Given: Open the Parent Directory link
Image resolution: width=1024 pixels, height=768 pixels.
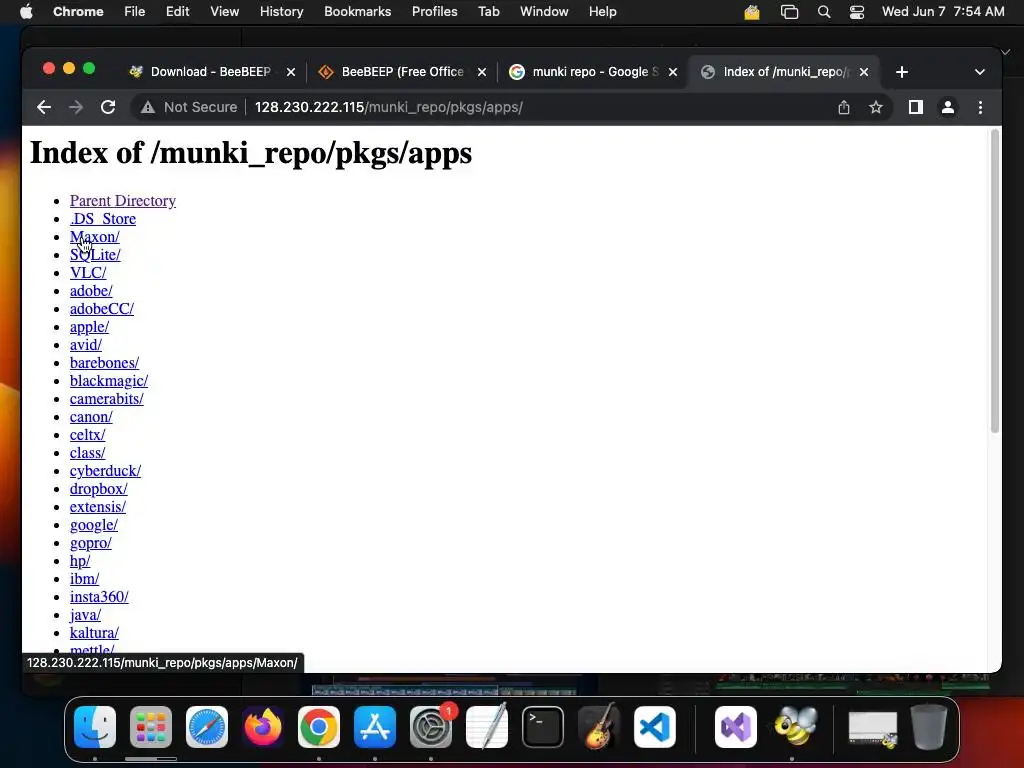Looking at the screenshot, I should (123, 200).
